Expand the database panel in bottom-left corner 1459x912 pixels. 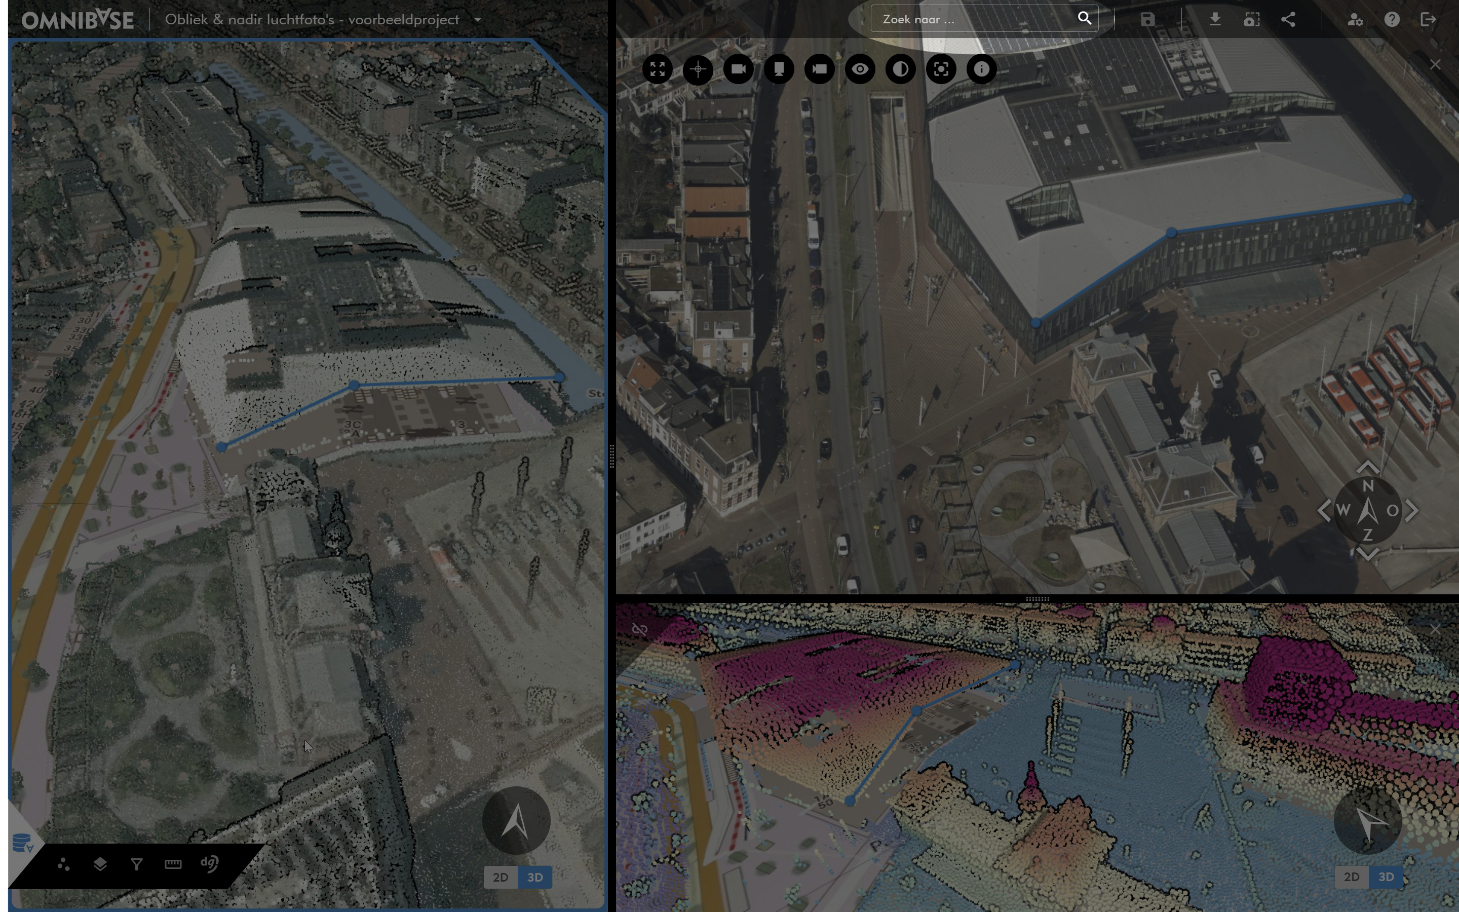tap(22, 844)
